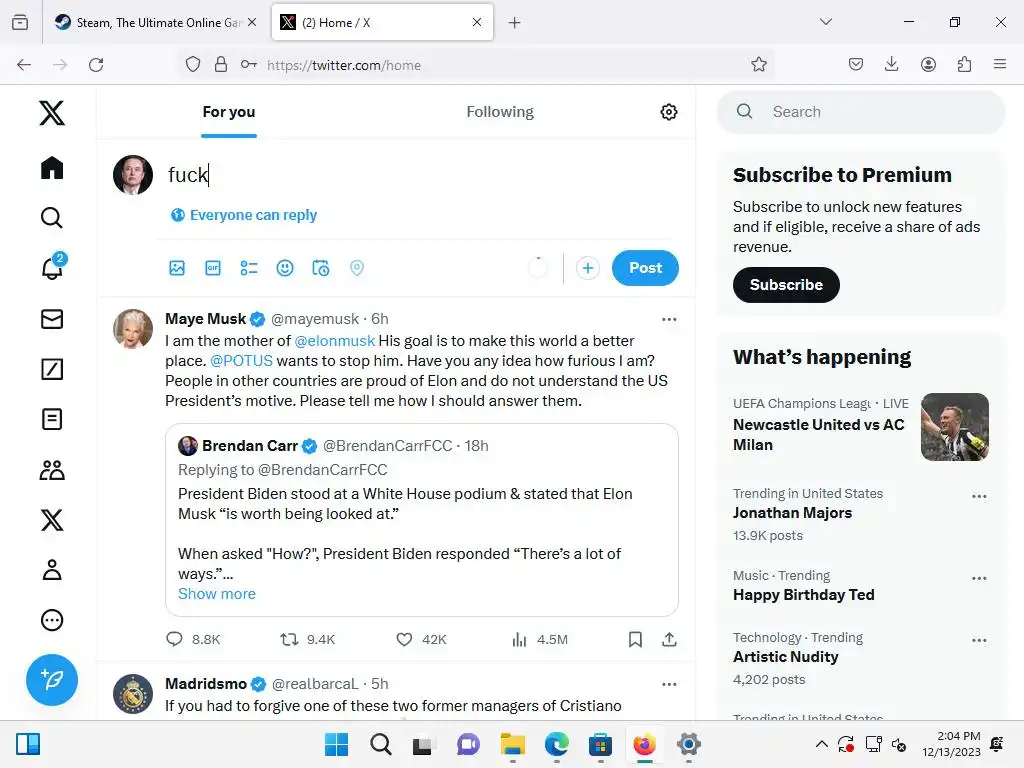The image size is (1024, 768).
Task: Open Newcastle United vs AC Milan trend
Action: 818,434
